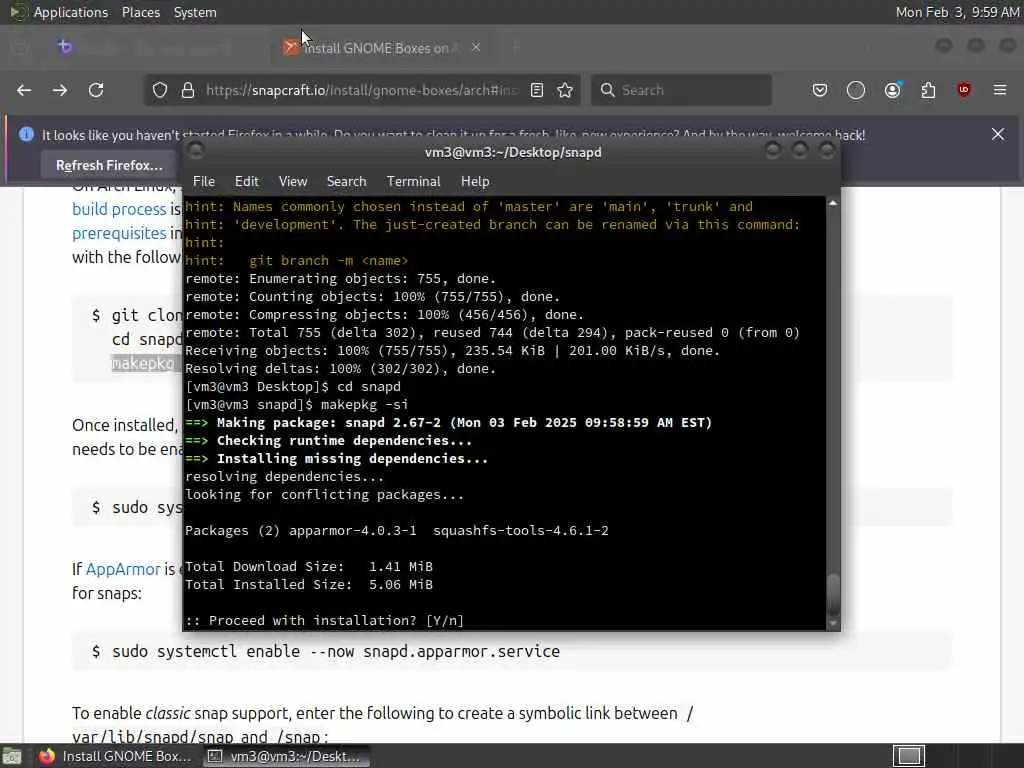Image resolution: width=1024 pixels, height=768 pixels.
Task: Dismiss the Firefox refresh notification bar
Action: (x=998, y=135)
